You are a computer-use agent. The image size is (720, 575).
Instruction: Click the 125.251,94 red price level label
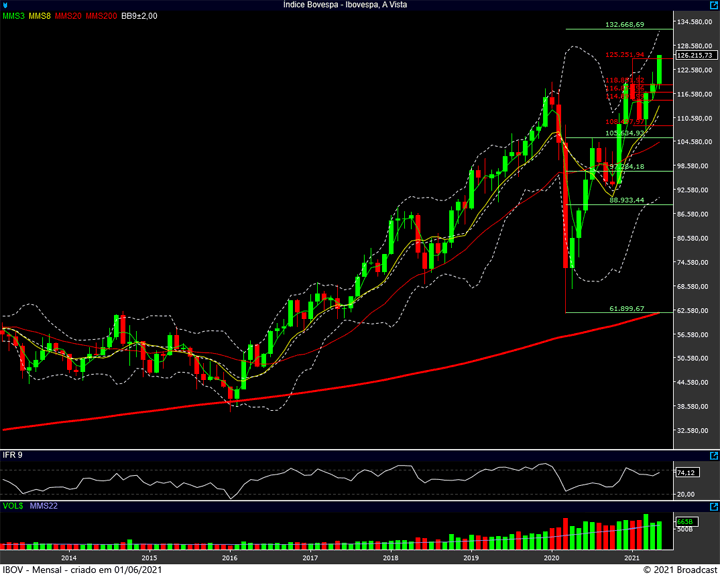coord(624,56)
